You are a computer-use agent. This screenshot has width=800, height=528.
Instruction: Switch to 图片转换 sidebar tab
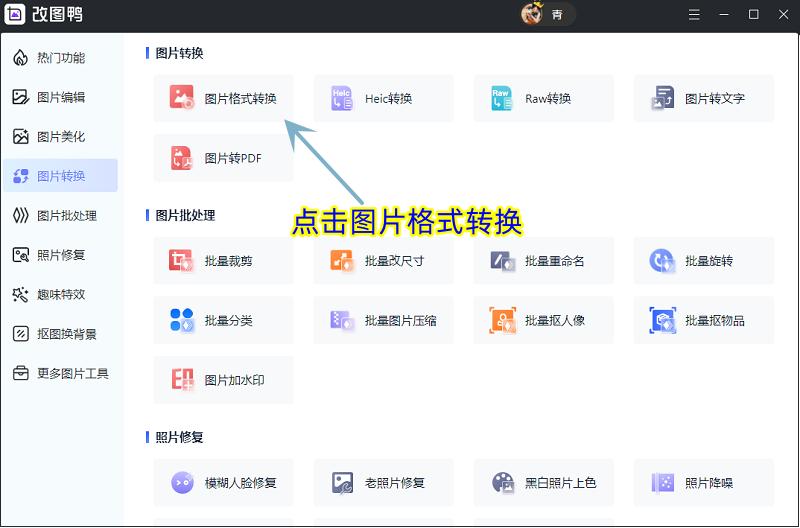(x=60, y=176)
